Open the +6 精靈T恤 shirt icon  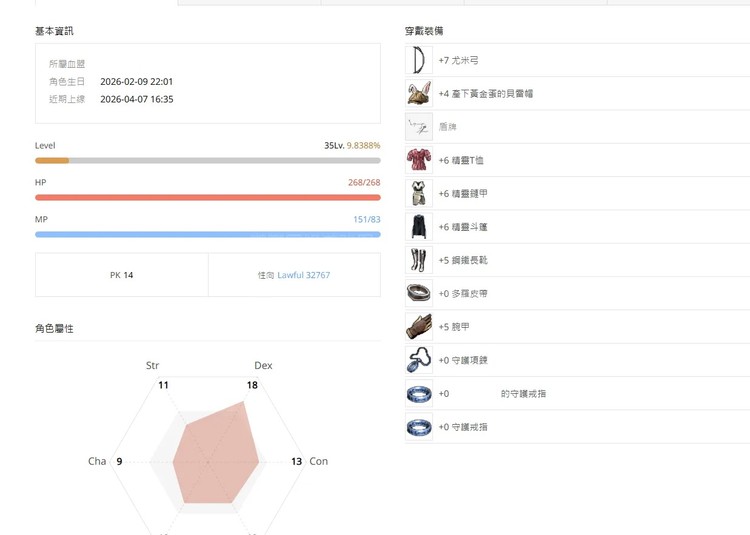(419, 160)
